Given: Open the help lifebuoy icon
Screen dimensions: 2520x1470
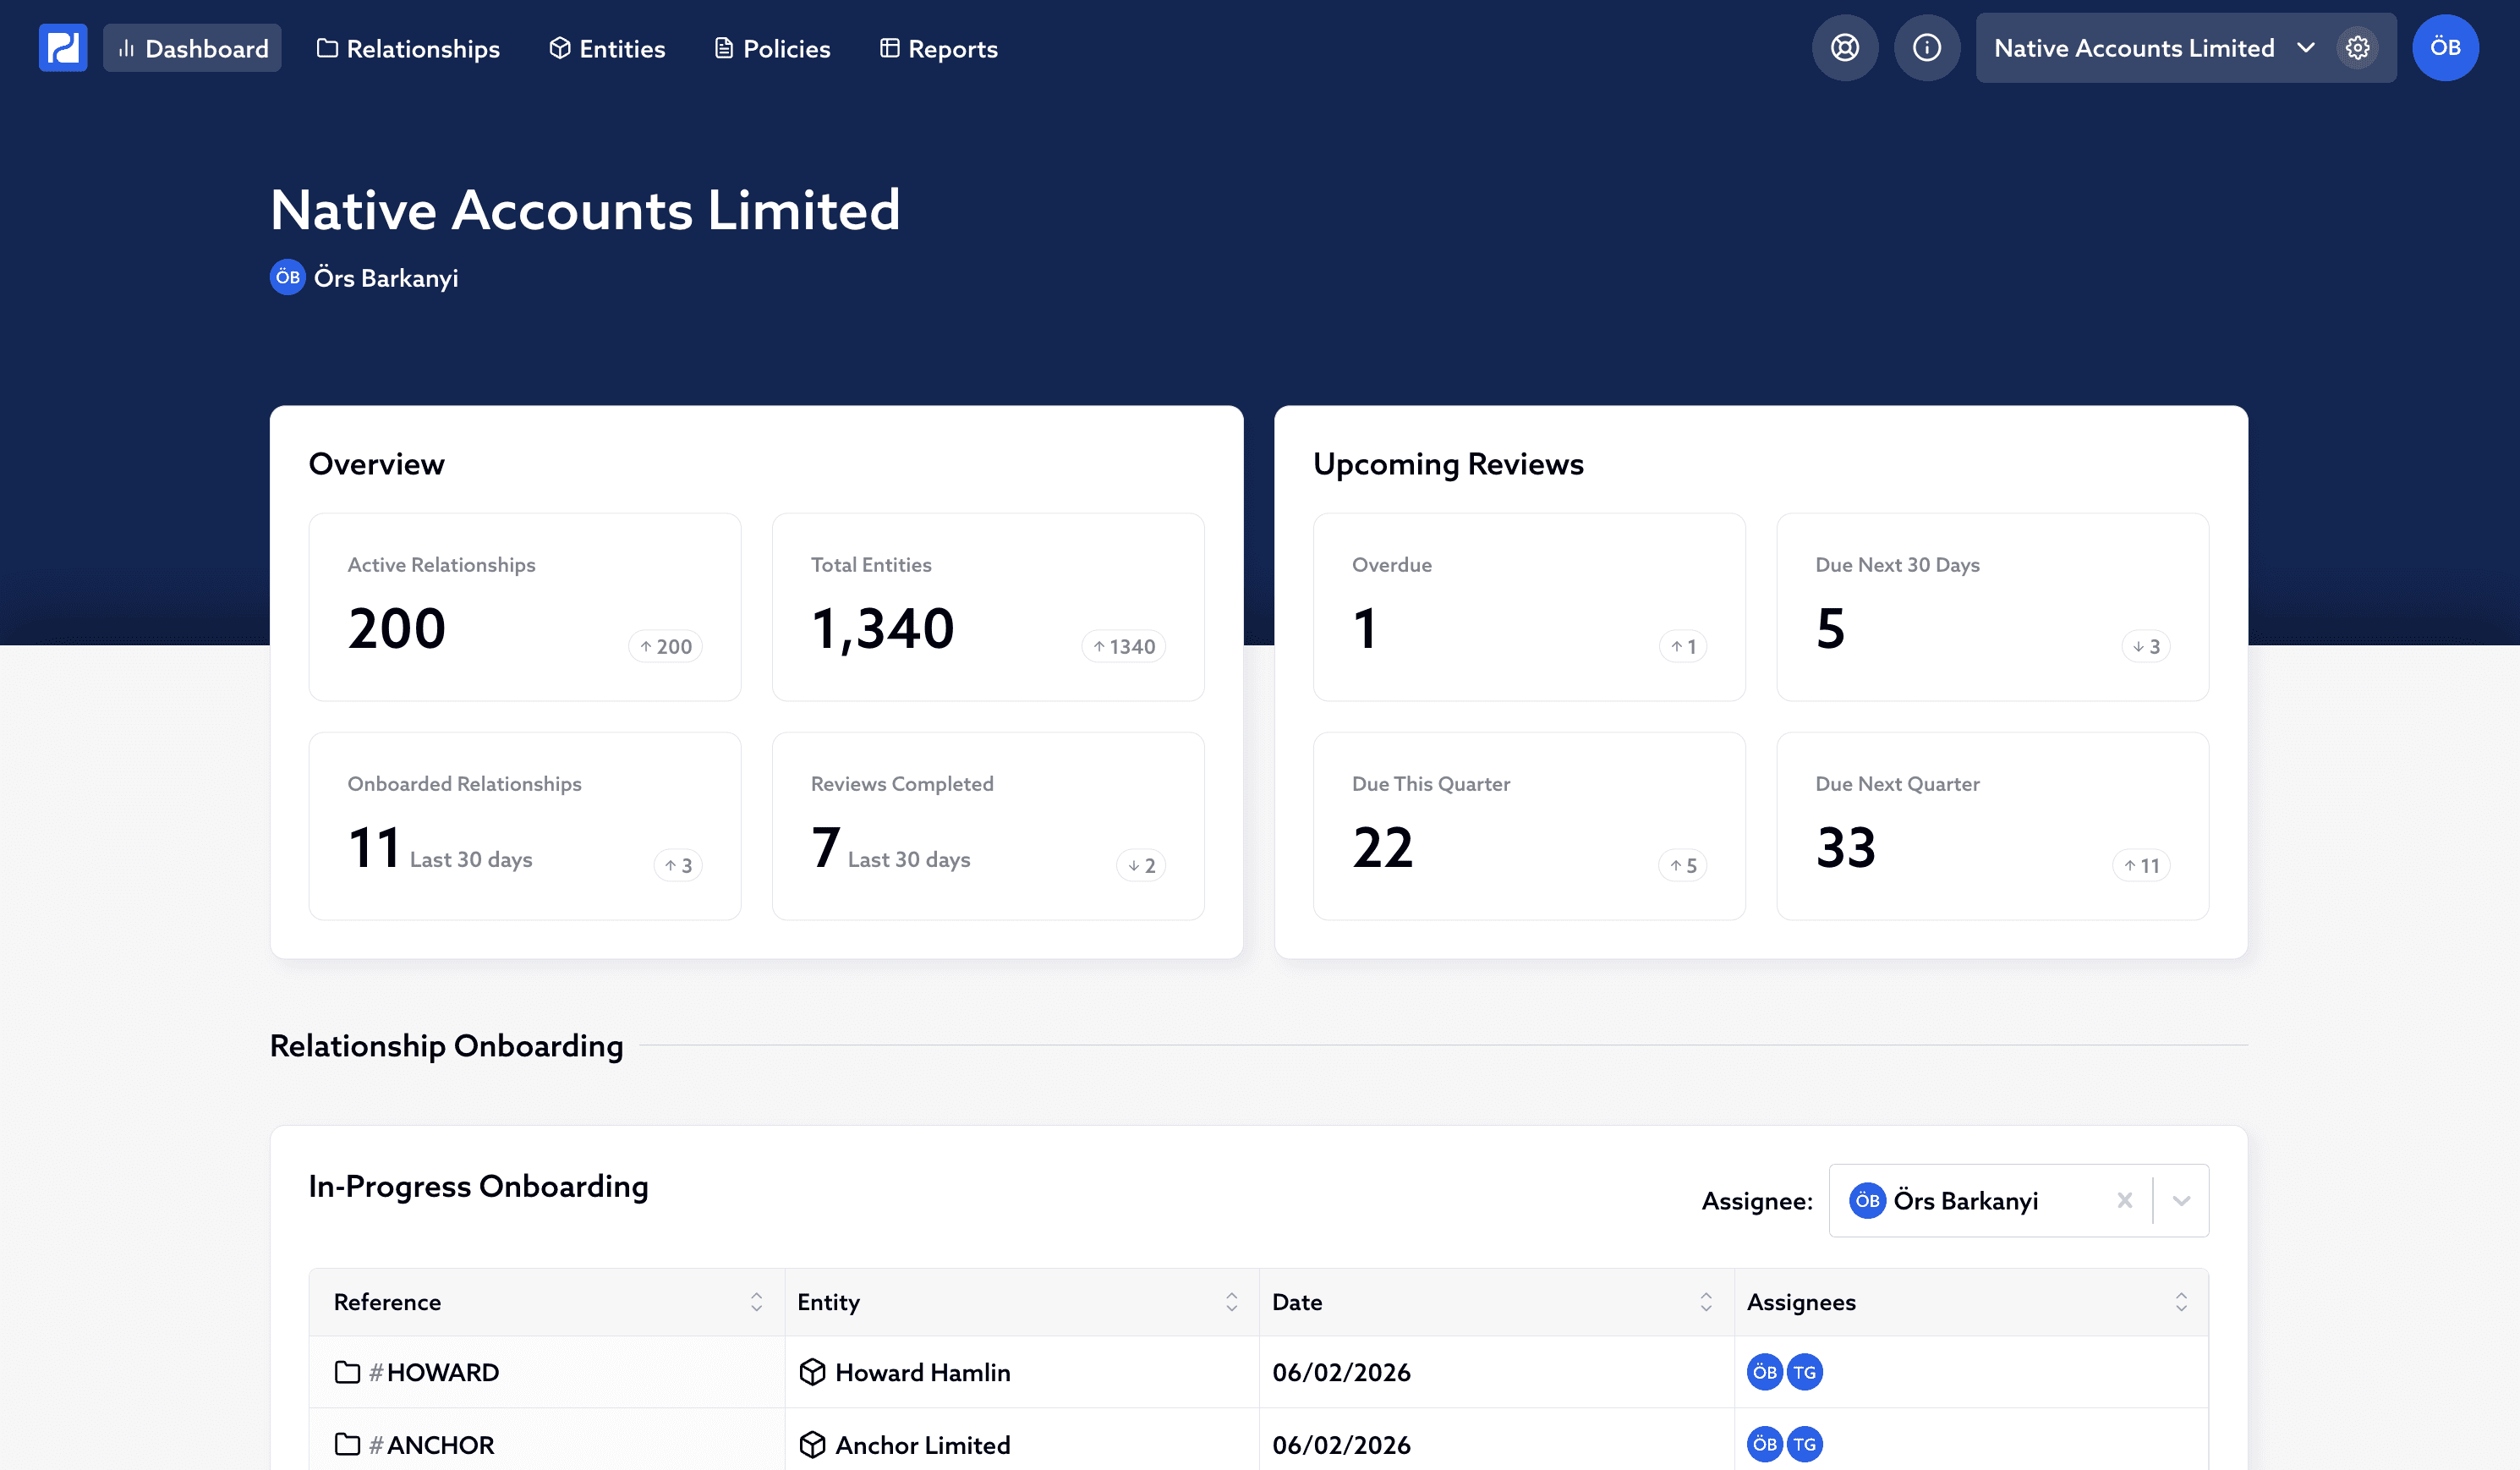Looking at the screenshot, I should (1844, 48).
